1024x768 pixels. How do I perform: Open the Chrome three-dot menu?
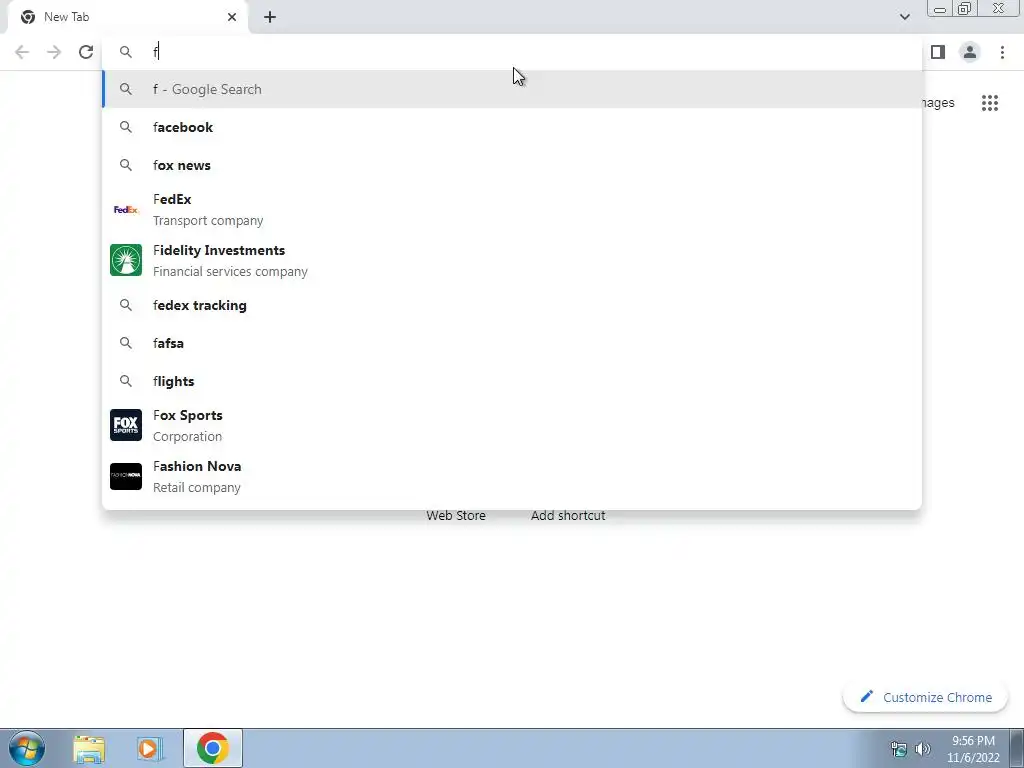pyautogui.click(x=1002, y=52)
